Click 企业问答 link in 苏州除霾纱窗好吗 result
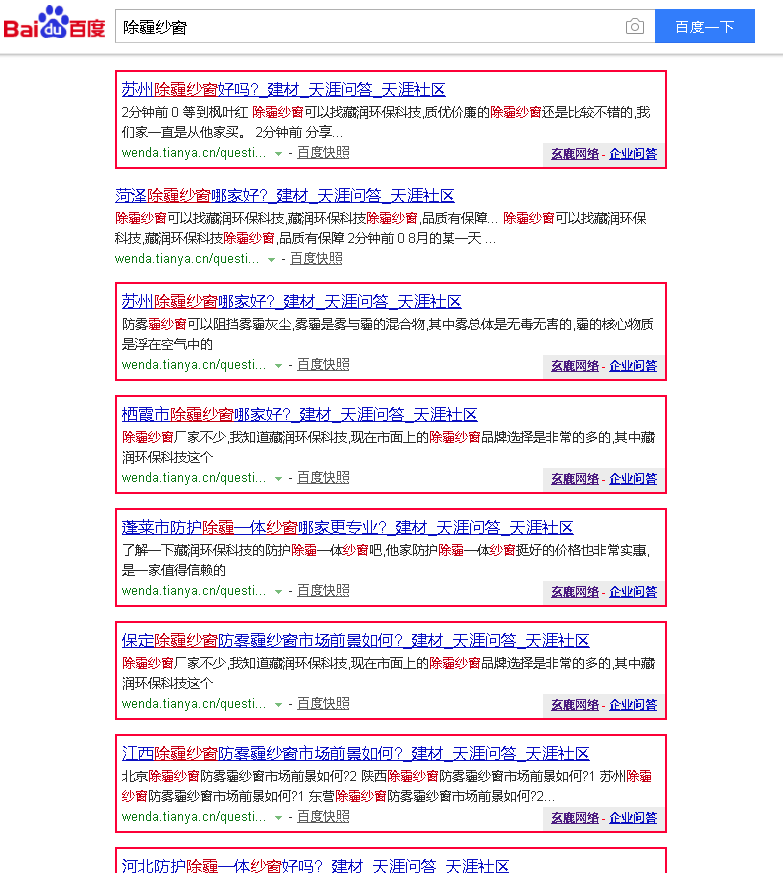The height and width of the screenshot is (873, 783). click(633, 154)
